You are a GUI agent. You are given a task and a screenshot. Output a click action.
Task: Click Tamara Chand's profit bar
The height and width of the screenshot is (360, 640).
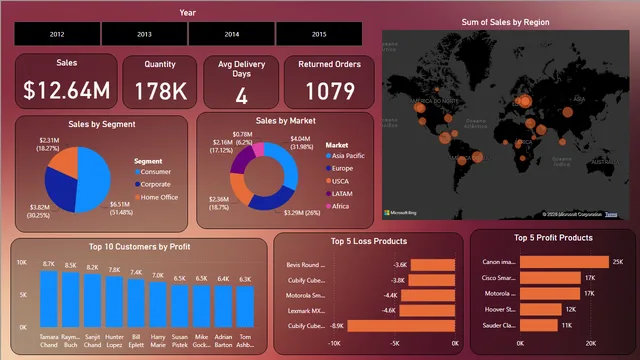pos(49,299)
